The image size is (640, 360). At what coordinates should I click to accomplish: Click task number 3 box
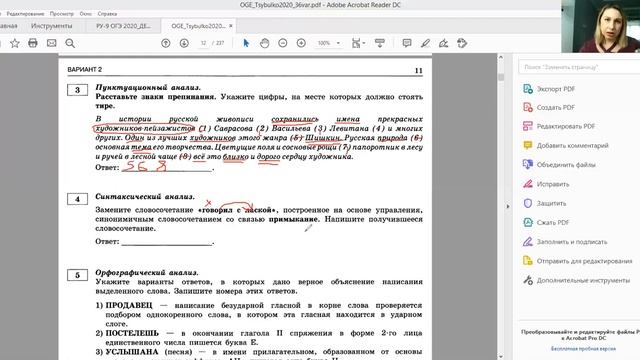point(77,90)
